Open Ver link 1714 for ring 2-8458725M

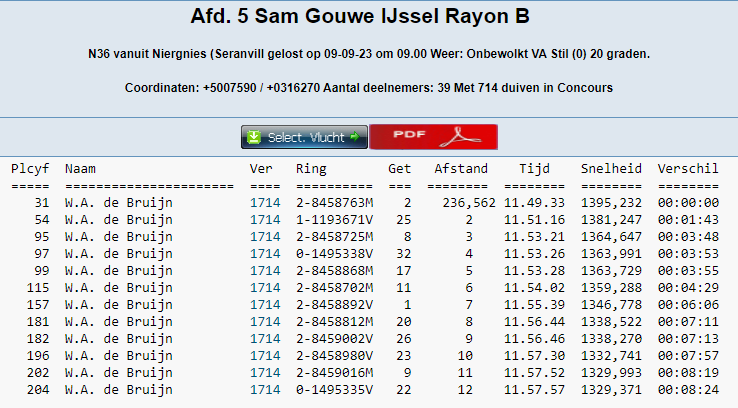pyautogui.click(x=265, y=237)
